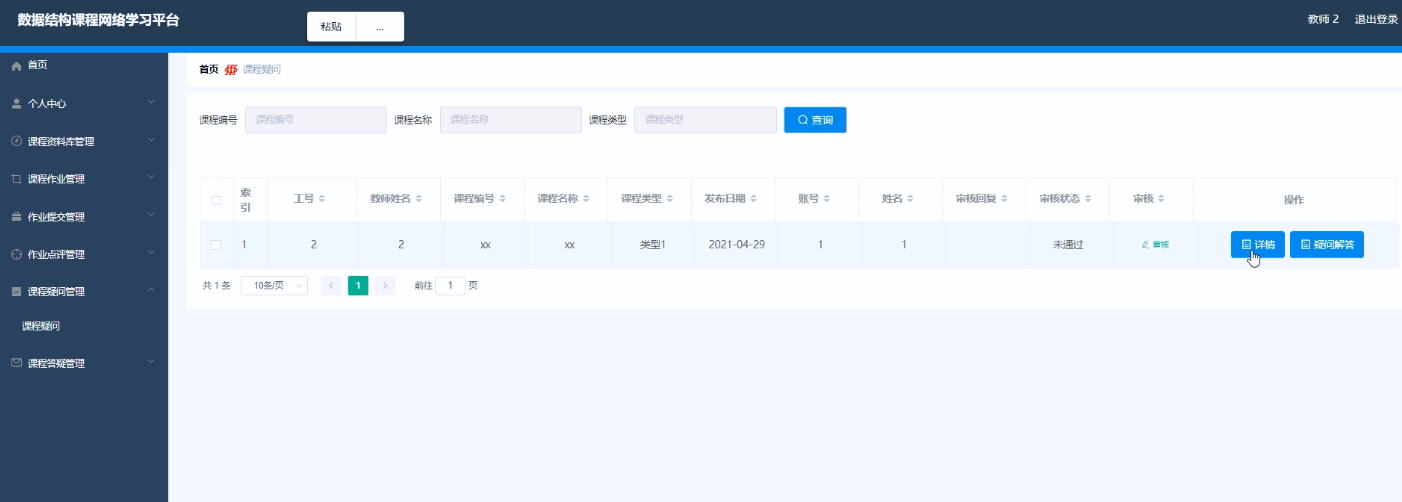Click the red breadcrumb separator icon
The image size is (1402, 502).
click(x=231, y=70)
